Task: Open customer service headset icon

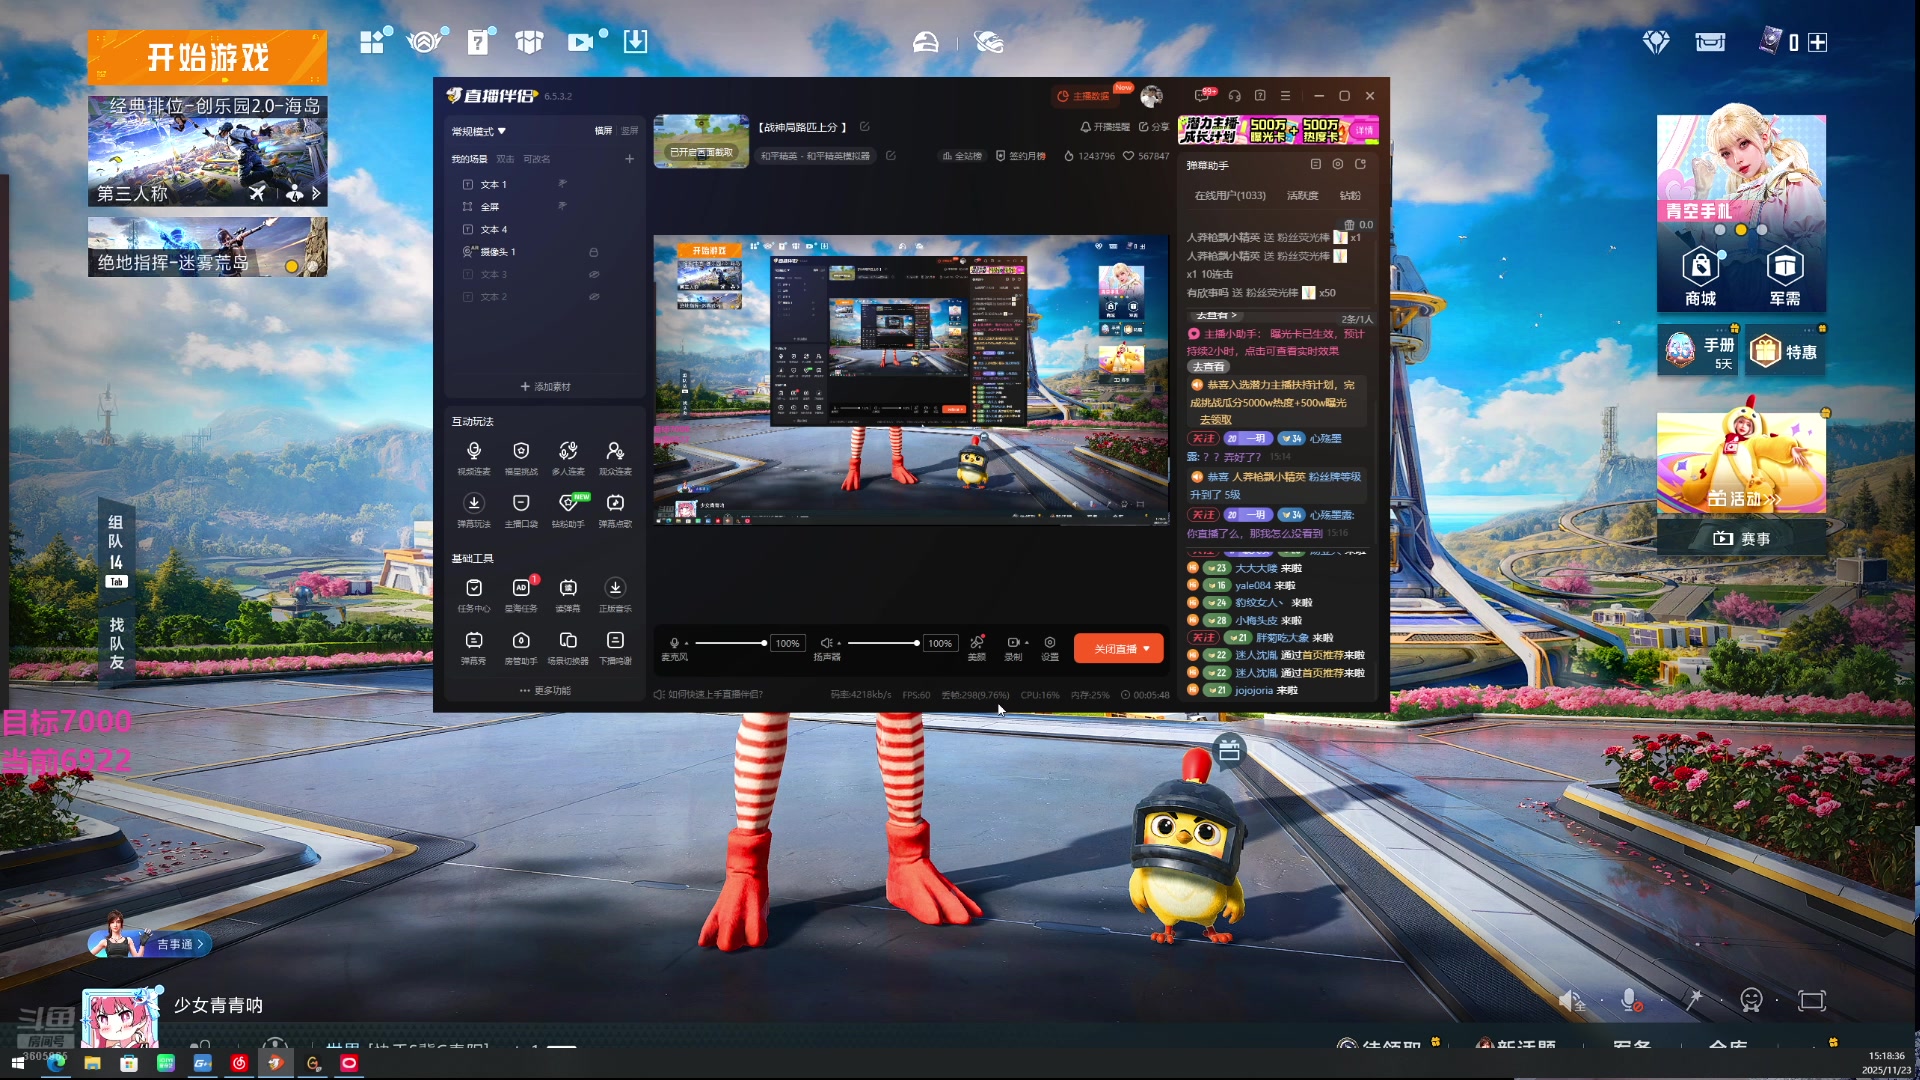Action: [x=1234, y=96]
